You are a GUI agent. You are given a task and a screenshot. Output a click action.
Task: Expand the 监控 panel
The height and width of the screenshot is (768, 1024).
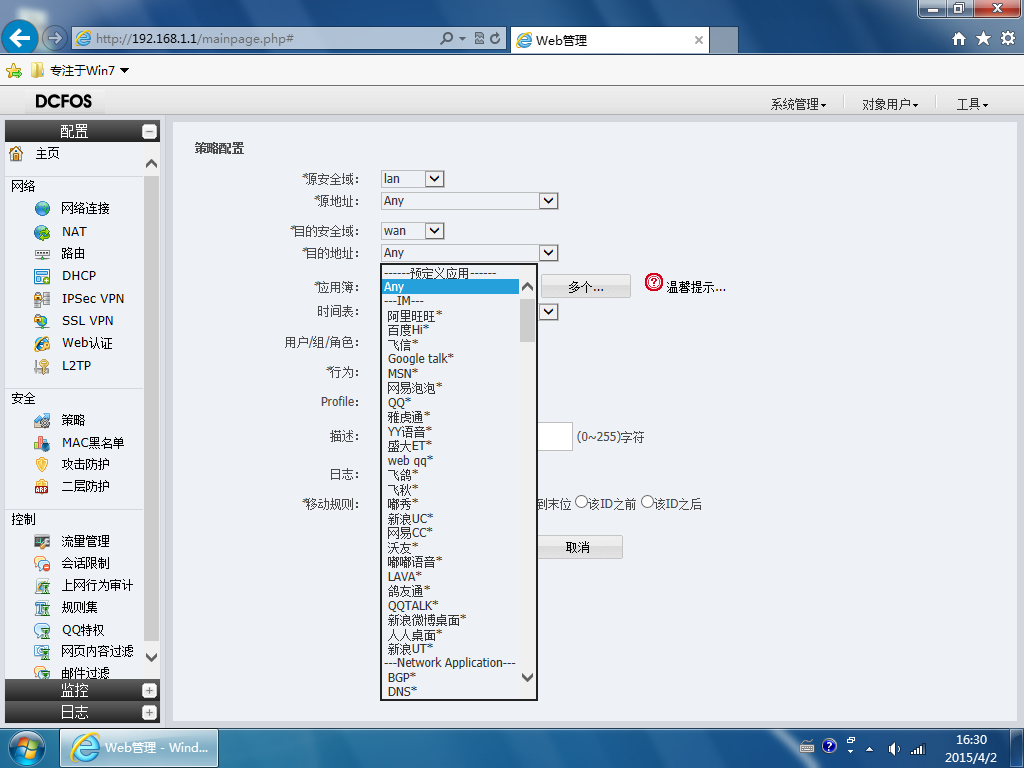pos(150,690)
